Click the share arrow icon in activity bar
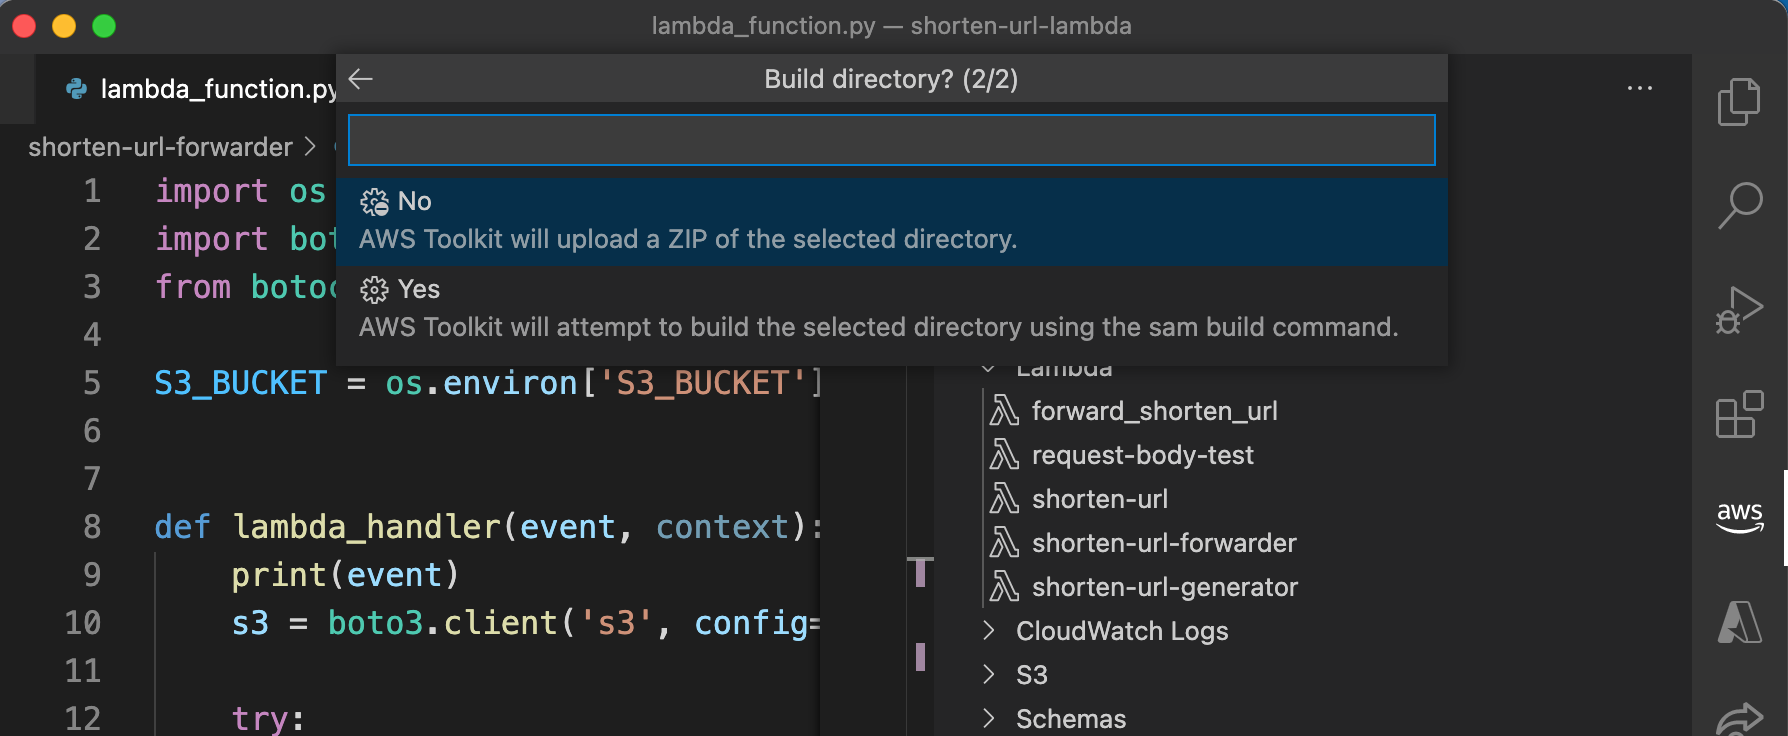Screen dimensions: 1788x736 click(1739, 719)
